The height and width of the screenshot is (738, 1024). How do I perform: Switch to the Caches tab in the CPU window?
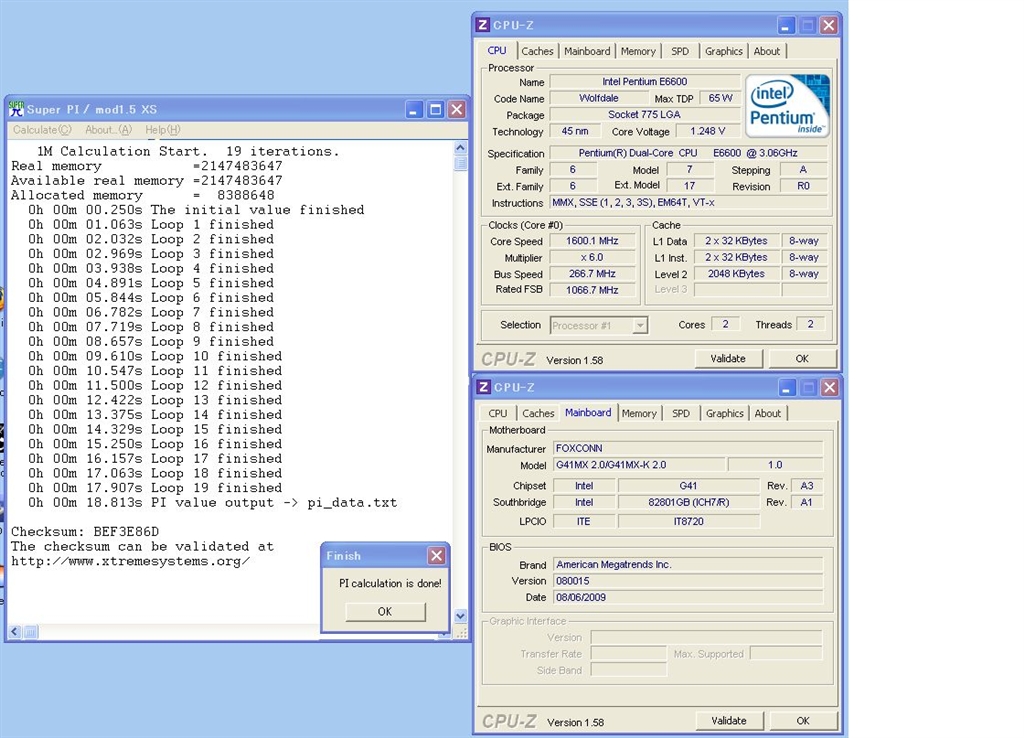point(537,51)
